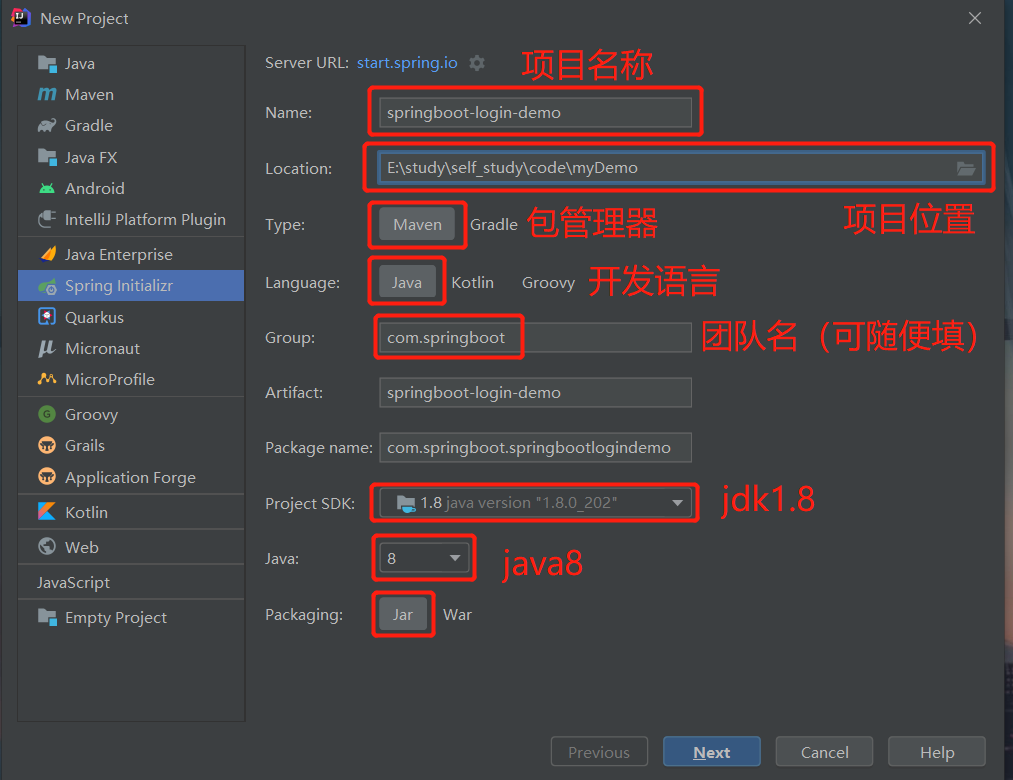Select Gradle project type
Viewport: 1013px width, 780px height.
[x=494, y=224]
